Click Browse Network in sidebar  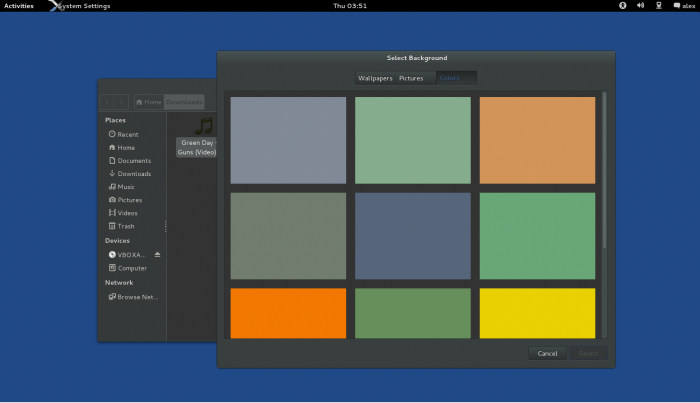[x=135, y=297]
